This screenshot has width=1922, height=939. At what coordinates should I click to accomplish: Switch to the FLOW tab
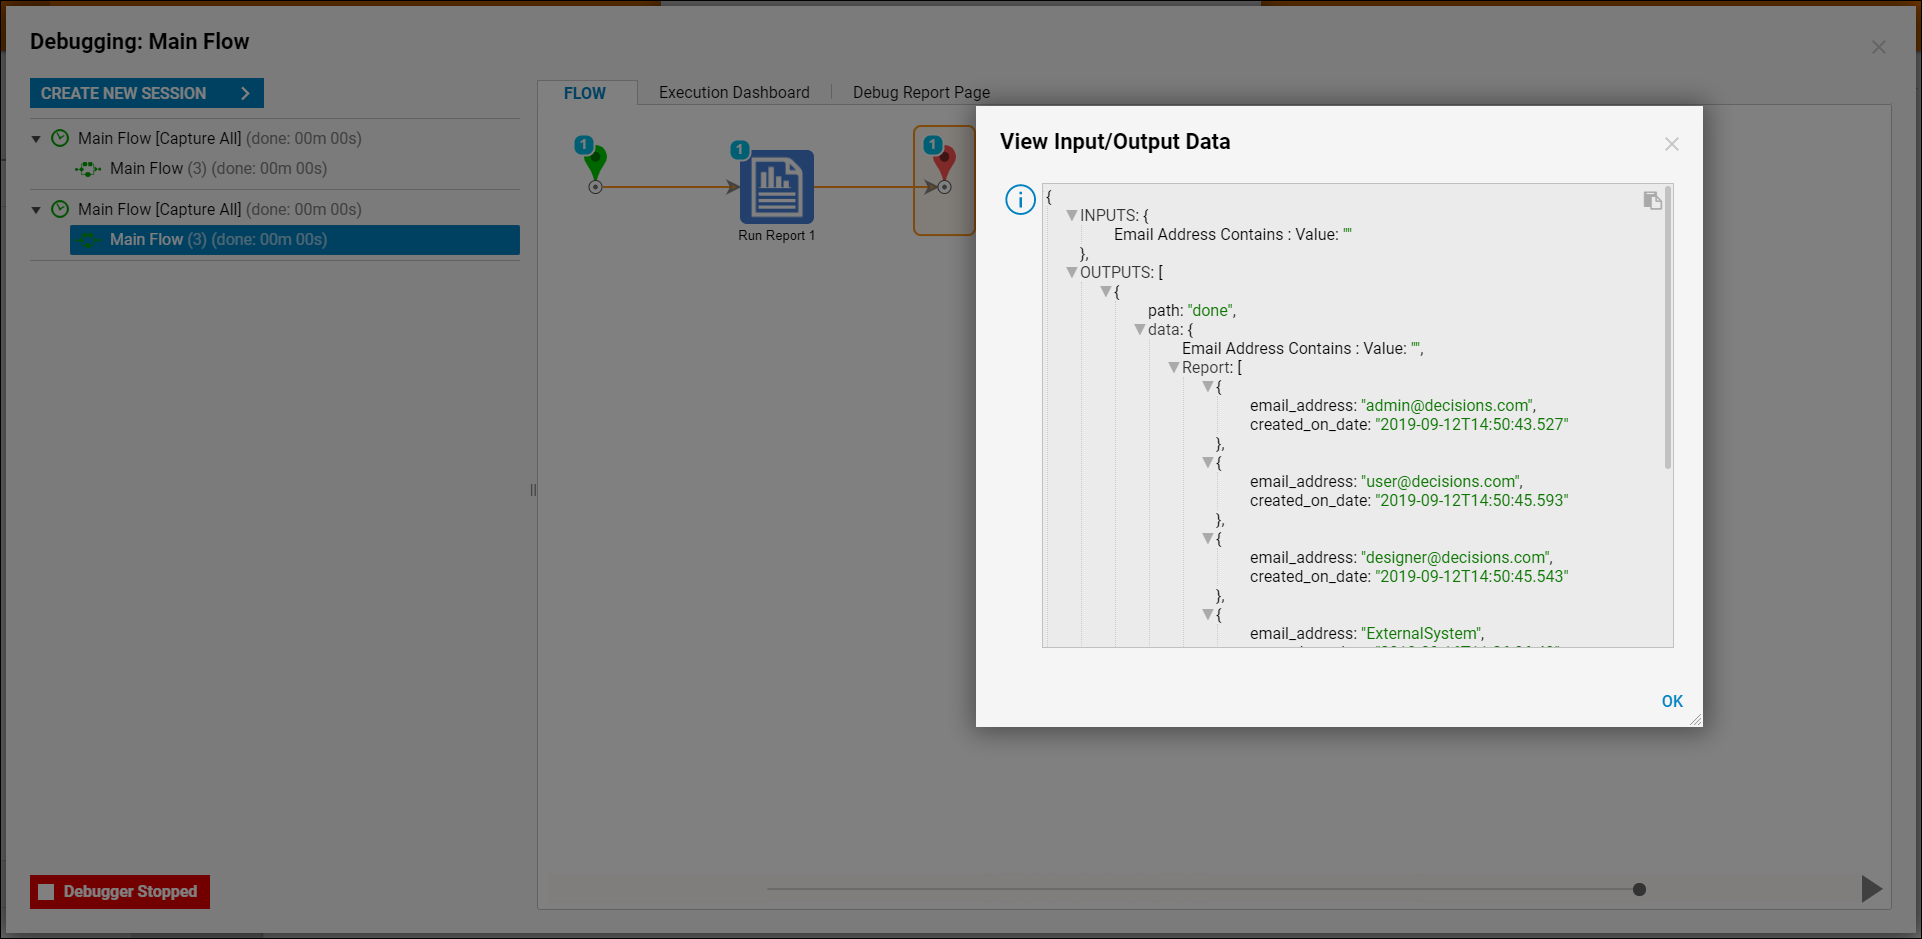585,93
